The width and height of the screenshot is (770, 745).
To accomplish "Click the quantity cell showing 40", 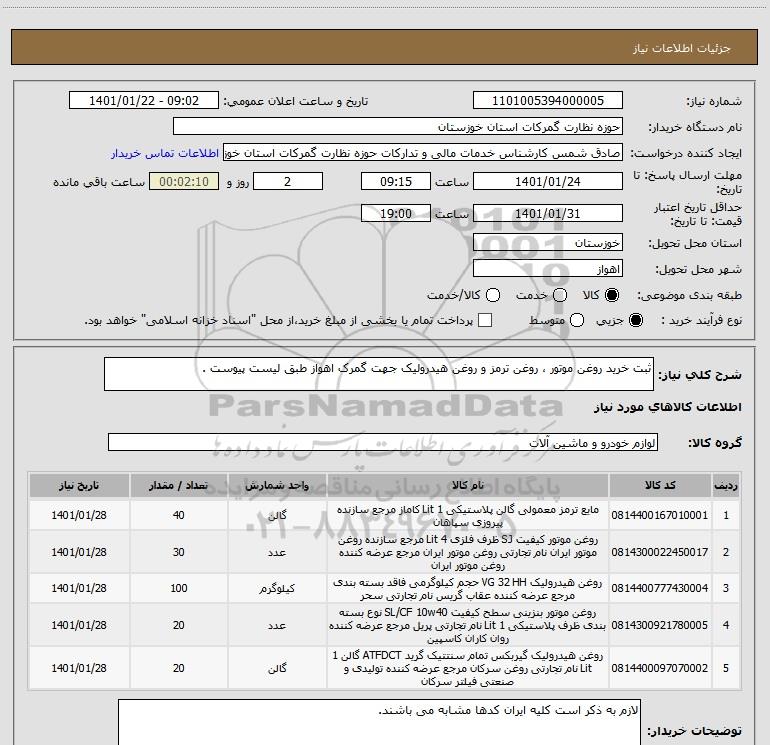I will 178,515.
